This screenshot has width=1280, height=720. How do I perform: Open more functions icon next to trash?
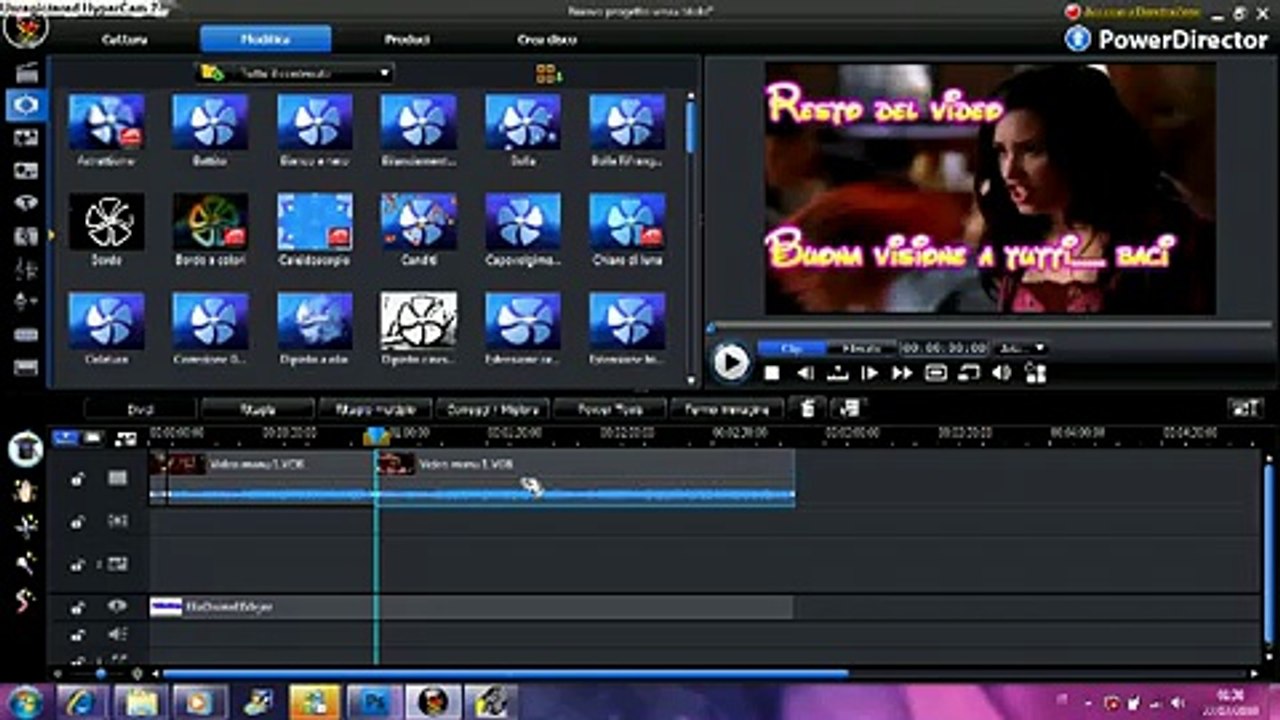point(849,408)
